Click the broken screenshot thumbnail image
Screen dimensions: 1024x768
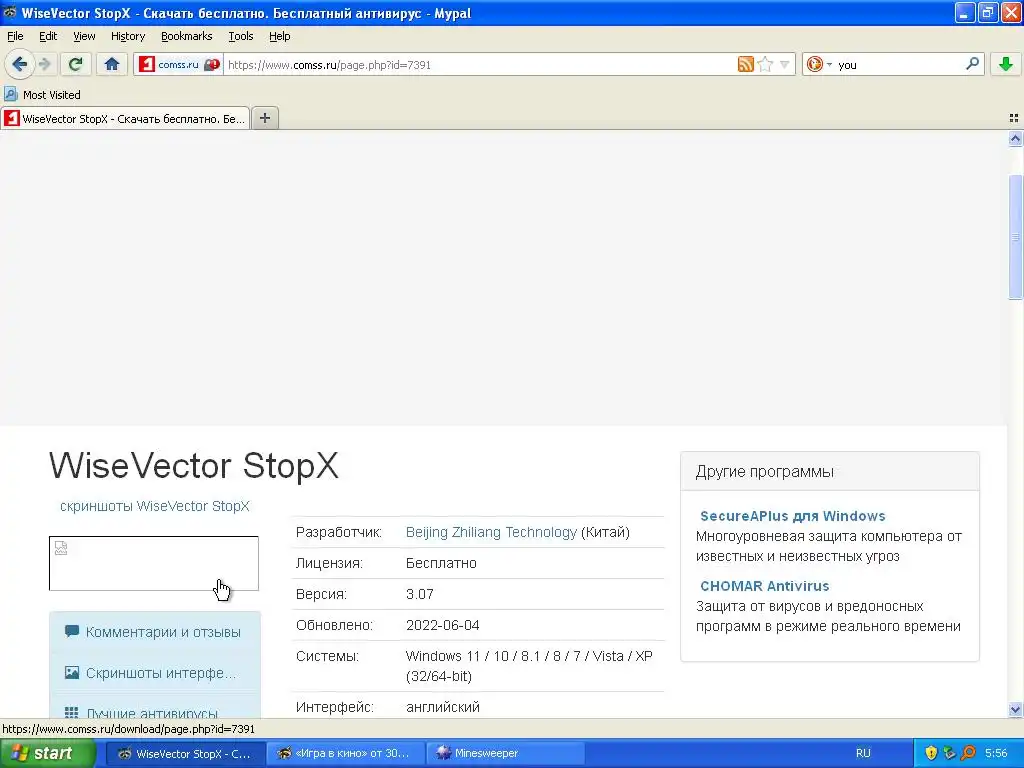coord(153,563)
